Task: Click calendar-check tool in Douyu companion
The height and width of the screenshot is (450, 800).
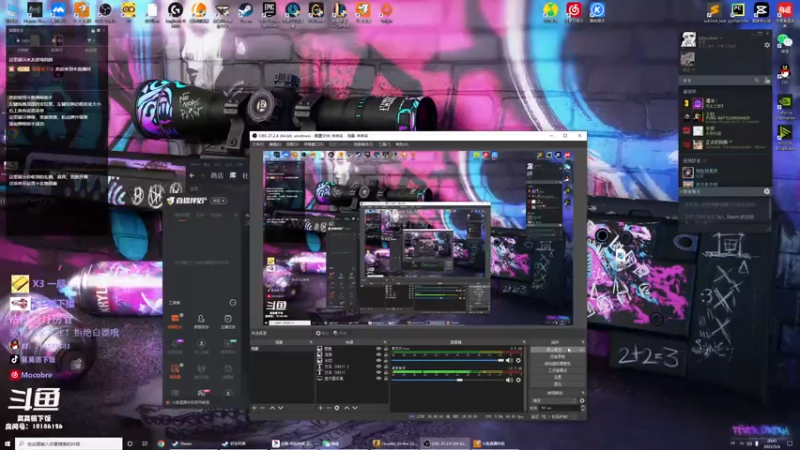Action: click(x=228, y=319)
